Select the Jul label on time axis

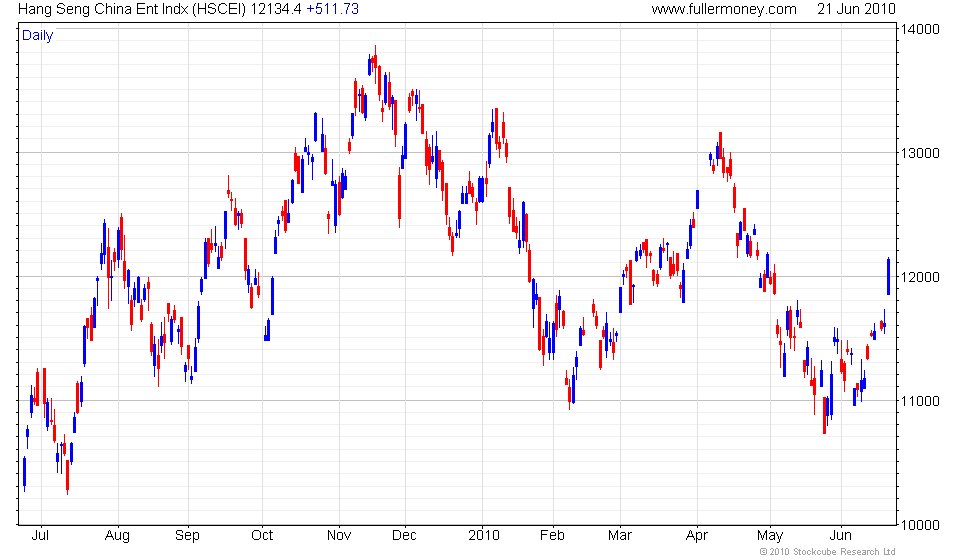(40, 536)
